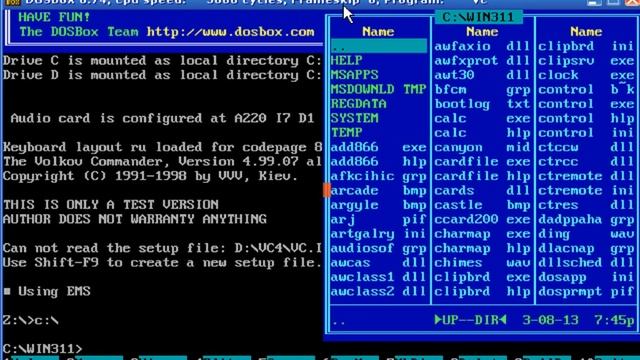Screen dimensions: 640x360
Task: Select file ctremote ini
Action: click(x=586, y=191)
